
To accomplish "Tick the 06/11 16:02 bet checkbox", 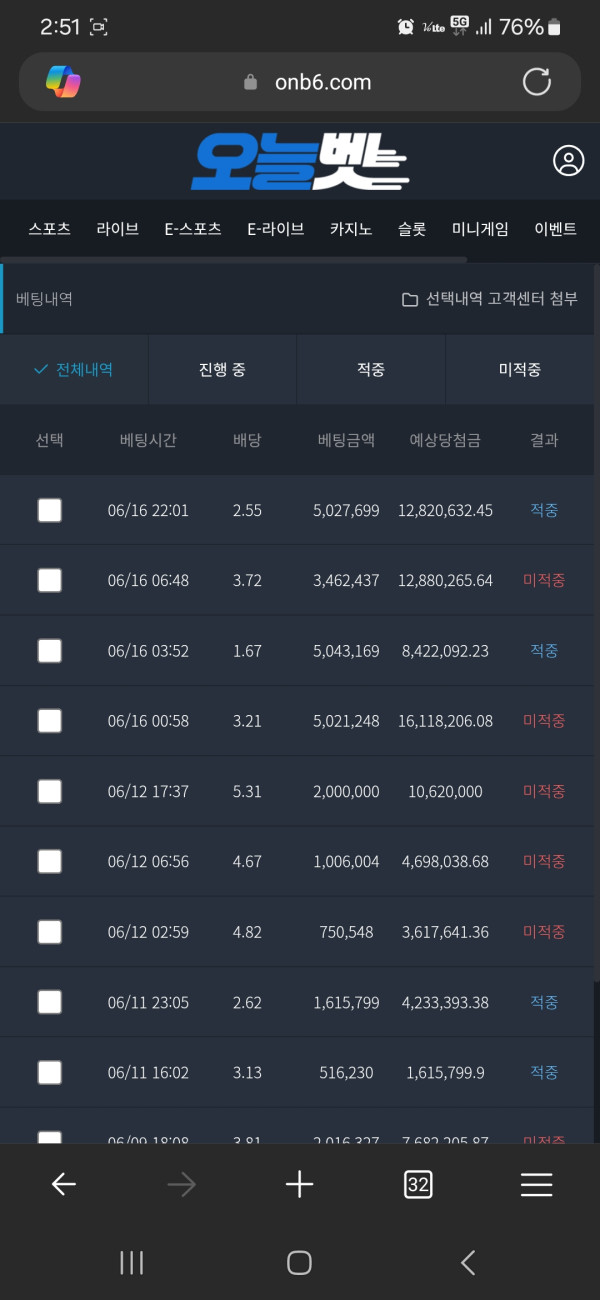I will point(50,1073).
